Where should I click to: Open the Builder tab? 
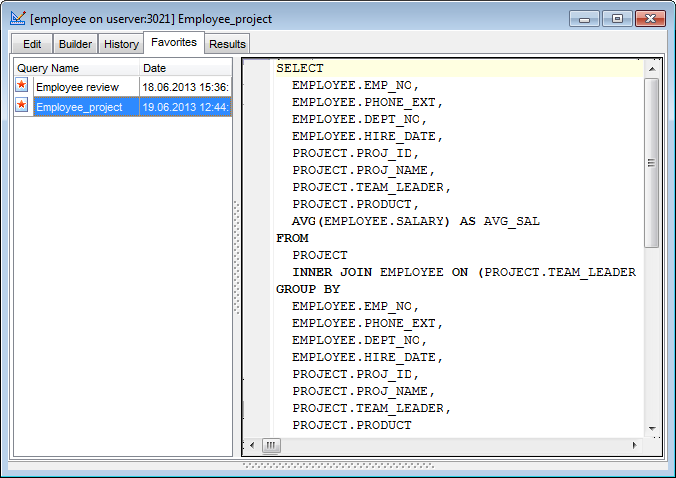point(75,44)
